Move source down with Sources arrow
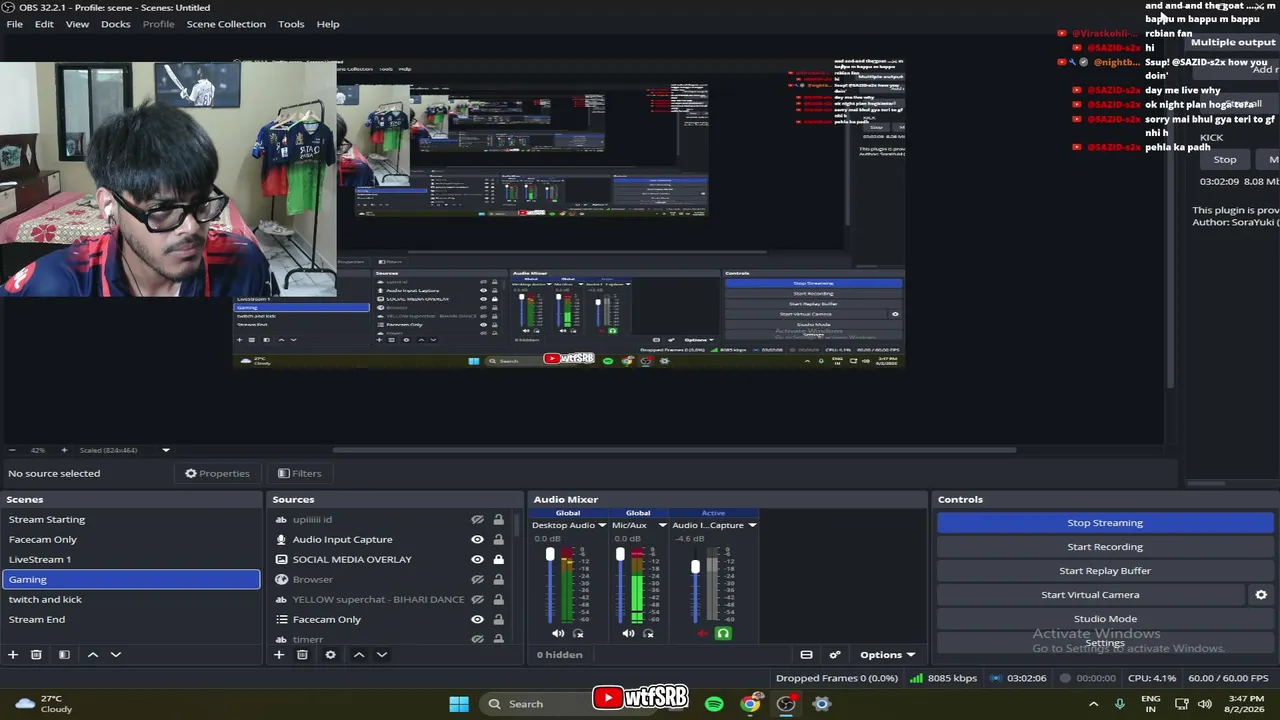Image resolution: width=1280 pixels, height=720 pixels. point(382,655)
